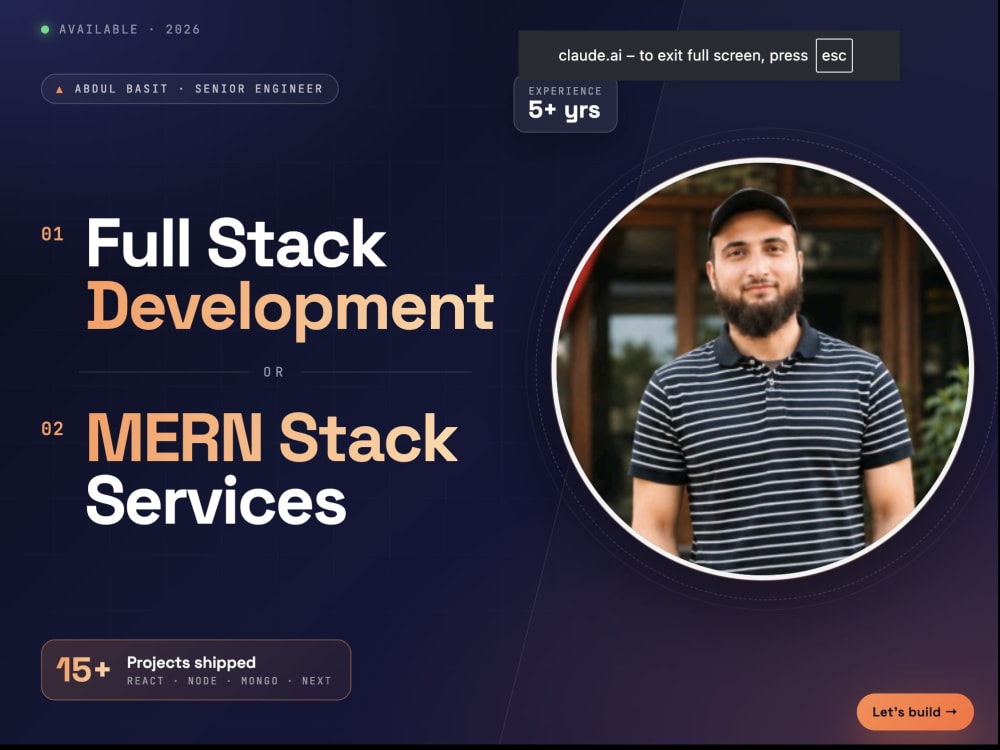The height and width of the screenshot is (750, 1000).
Task: Click the "NODE" tech label
Action: (x=202, y=681)
